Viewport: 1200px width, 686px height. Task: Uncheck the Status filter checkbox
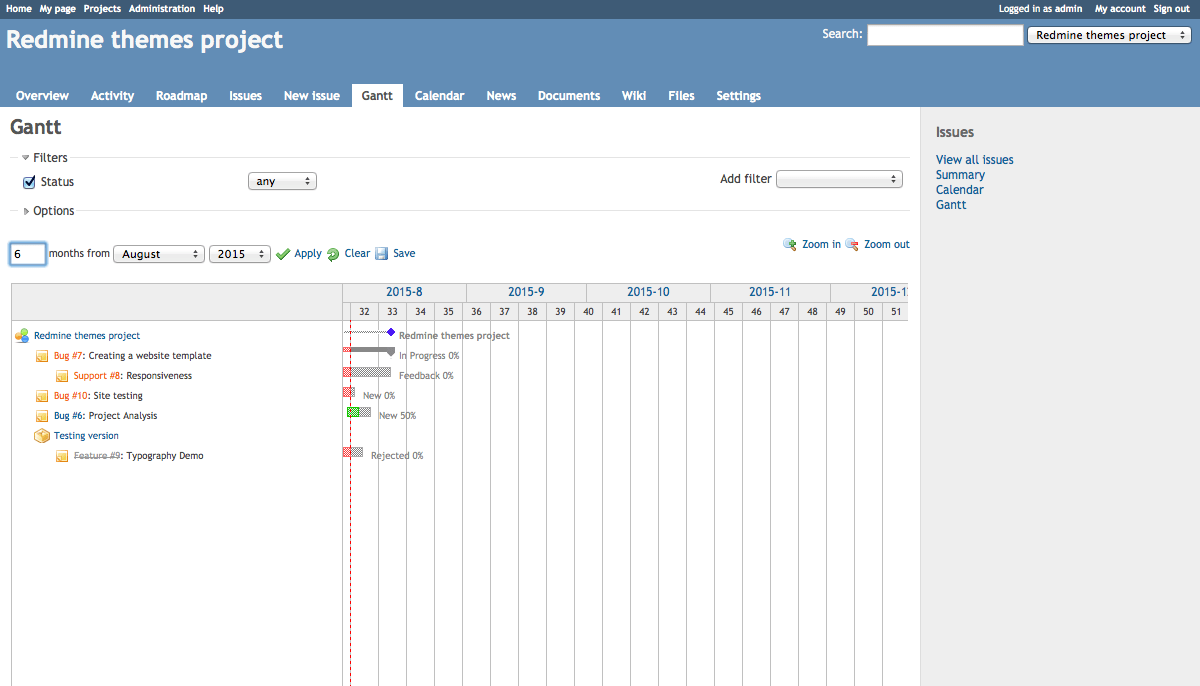[29, 182]
